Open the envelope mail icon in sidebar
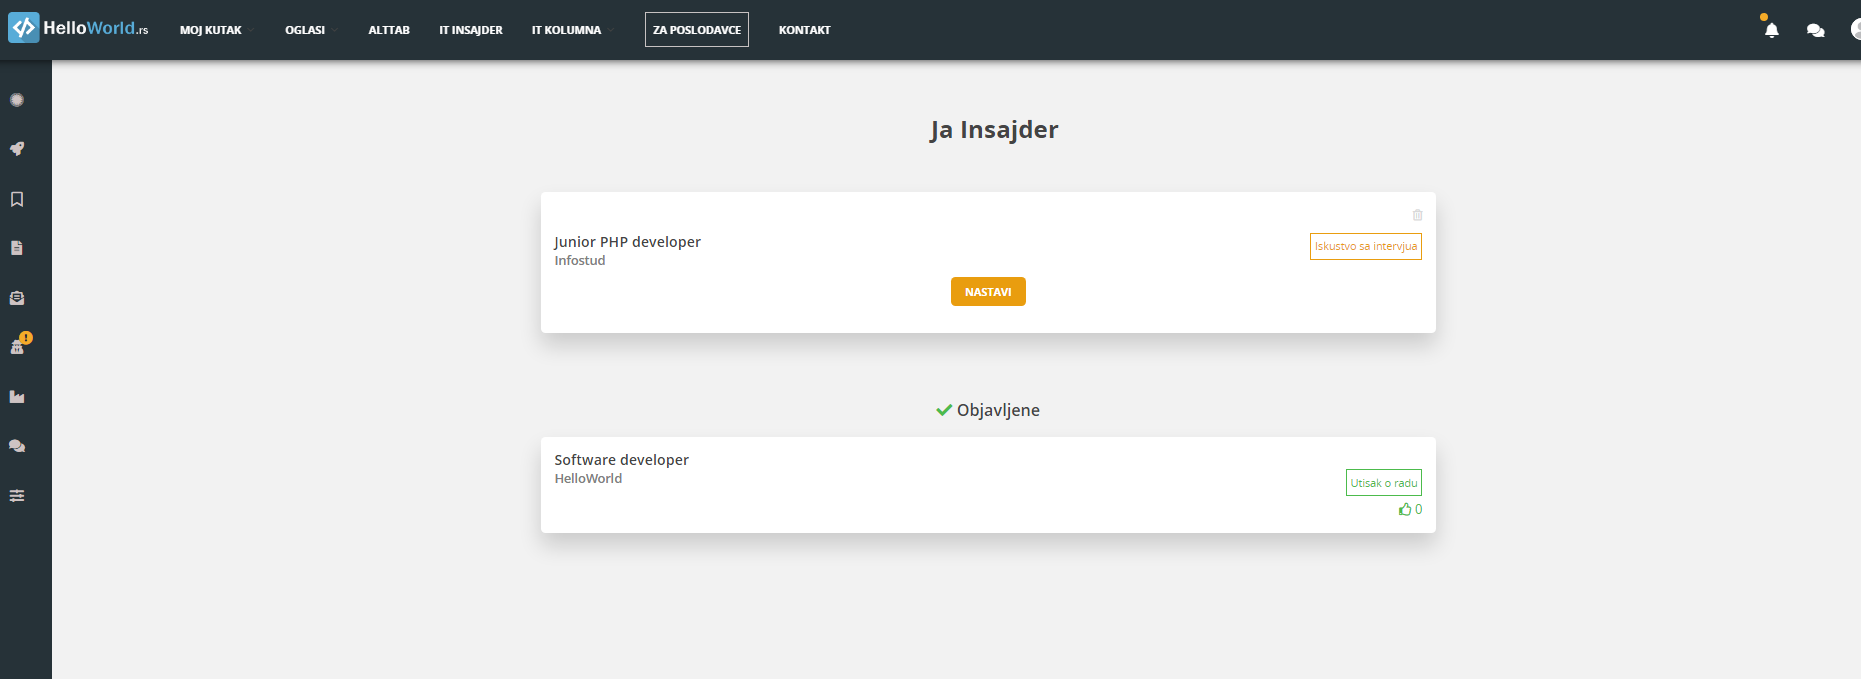 pos(17,298)
